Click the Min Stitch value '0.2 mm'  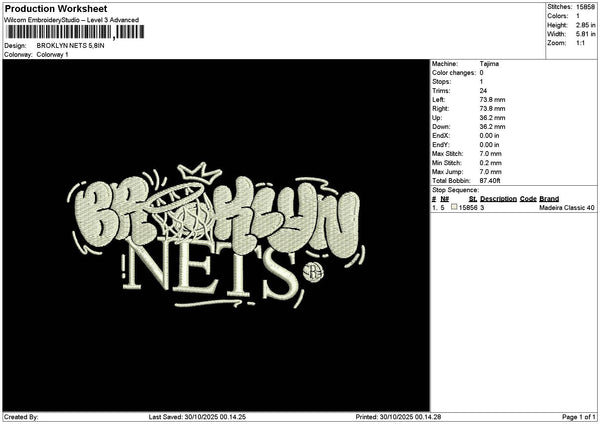pyautogui.click(x=491, y=163)
